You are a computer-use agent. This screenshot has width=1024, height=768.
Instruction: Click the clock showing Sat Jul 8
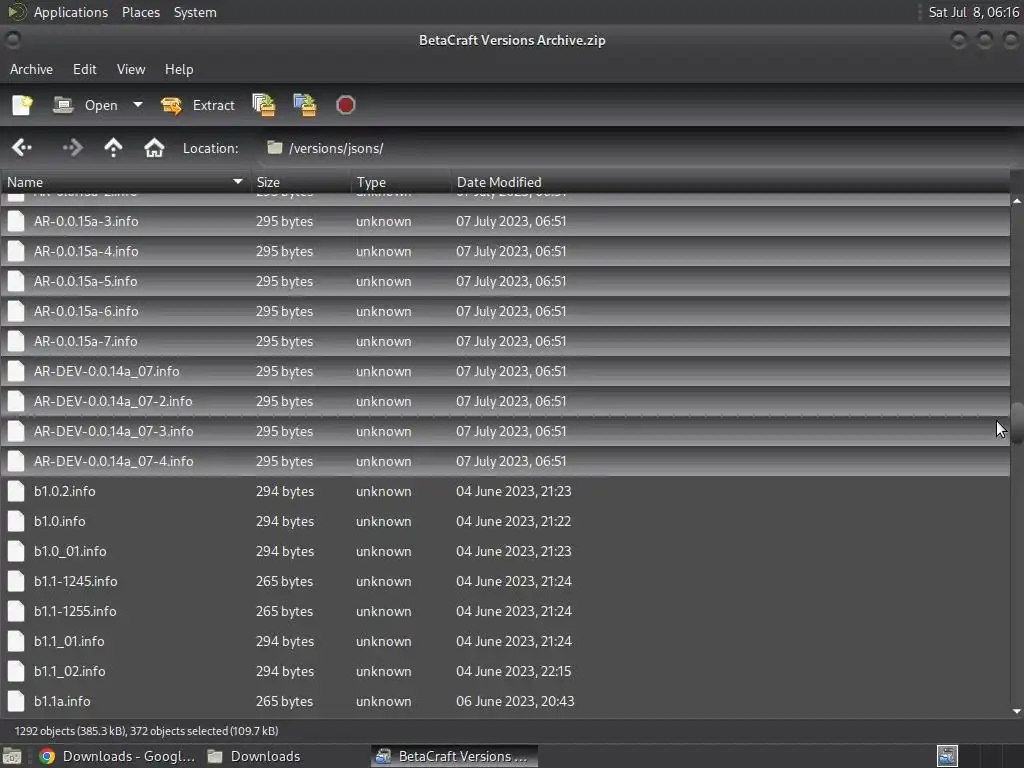click(974, 12)
